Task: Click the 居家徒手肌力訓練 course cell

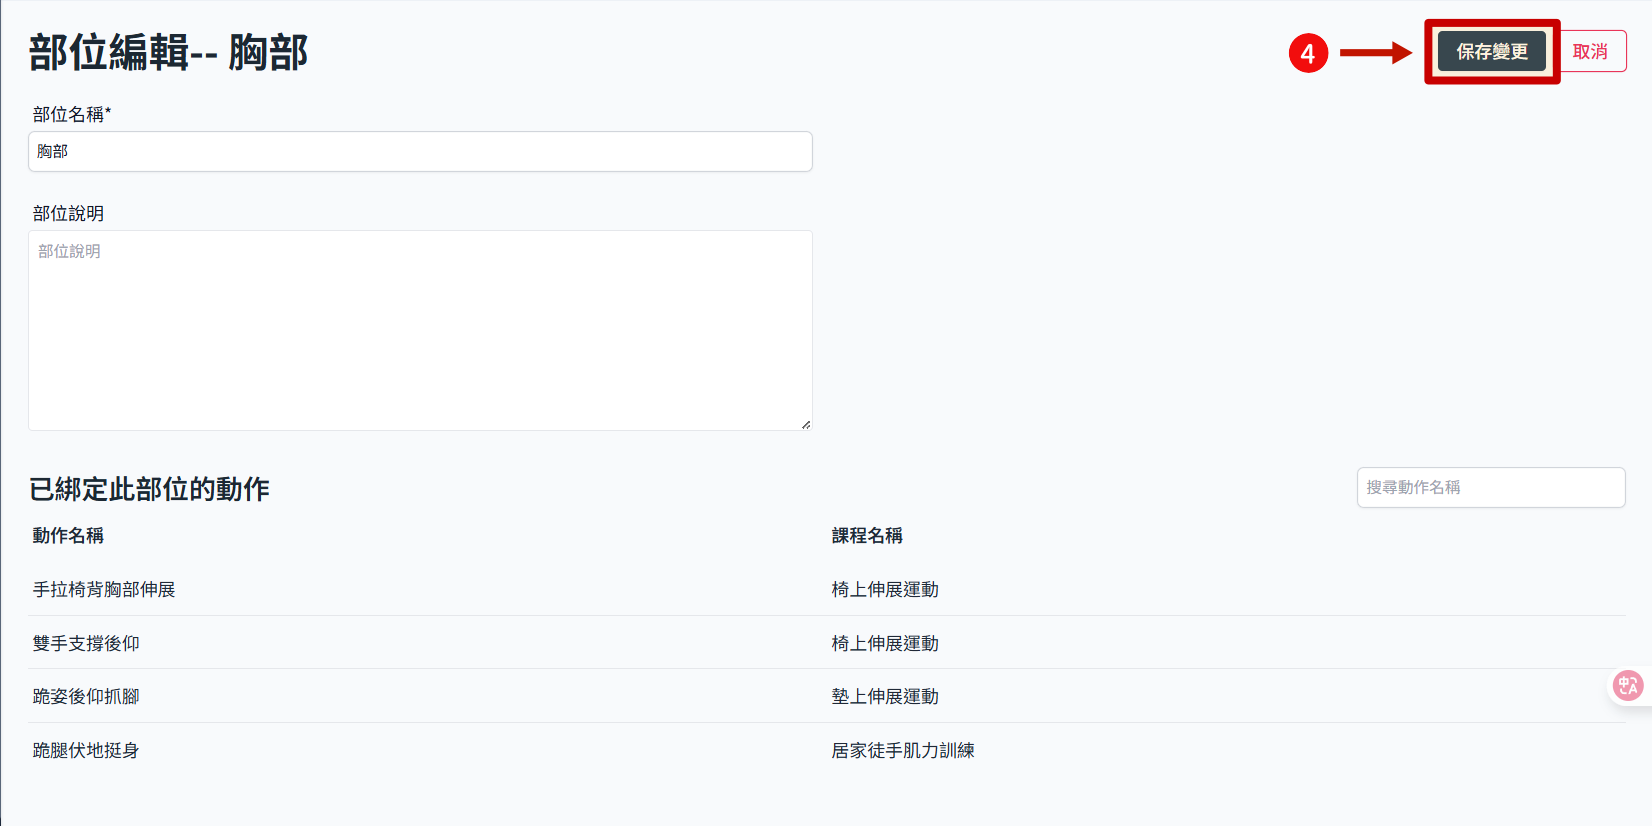Action: pyautogui.click(x=903, y=750)
